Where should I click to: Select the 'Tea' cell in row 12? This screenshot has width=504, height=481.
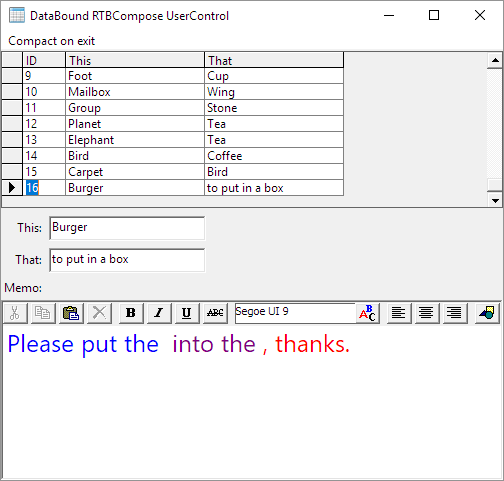click(x=274, y=124)
